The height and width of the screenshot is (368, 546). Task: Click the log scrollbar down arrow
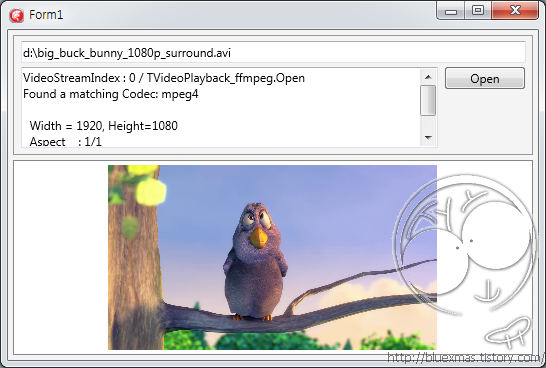(428, 138)
